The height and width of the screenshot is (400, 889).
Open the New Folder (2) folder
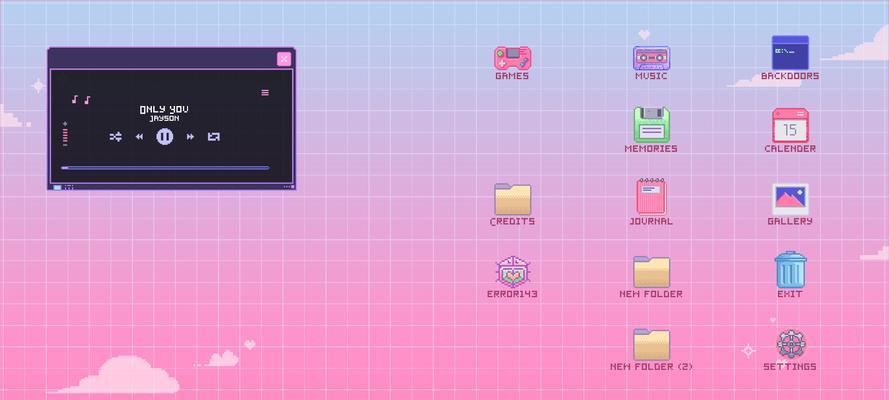pos(651,344)
